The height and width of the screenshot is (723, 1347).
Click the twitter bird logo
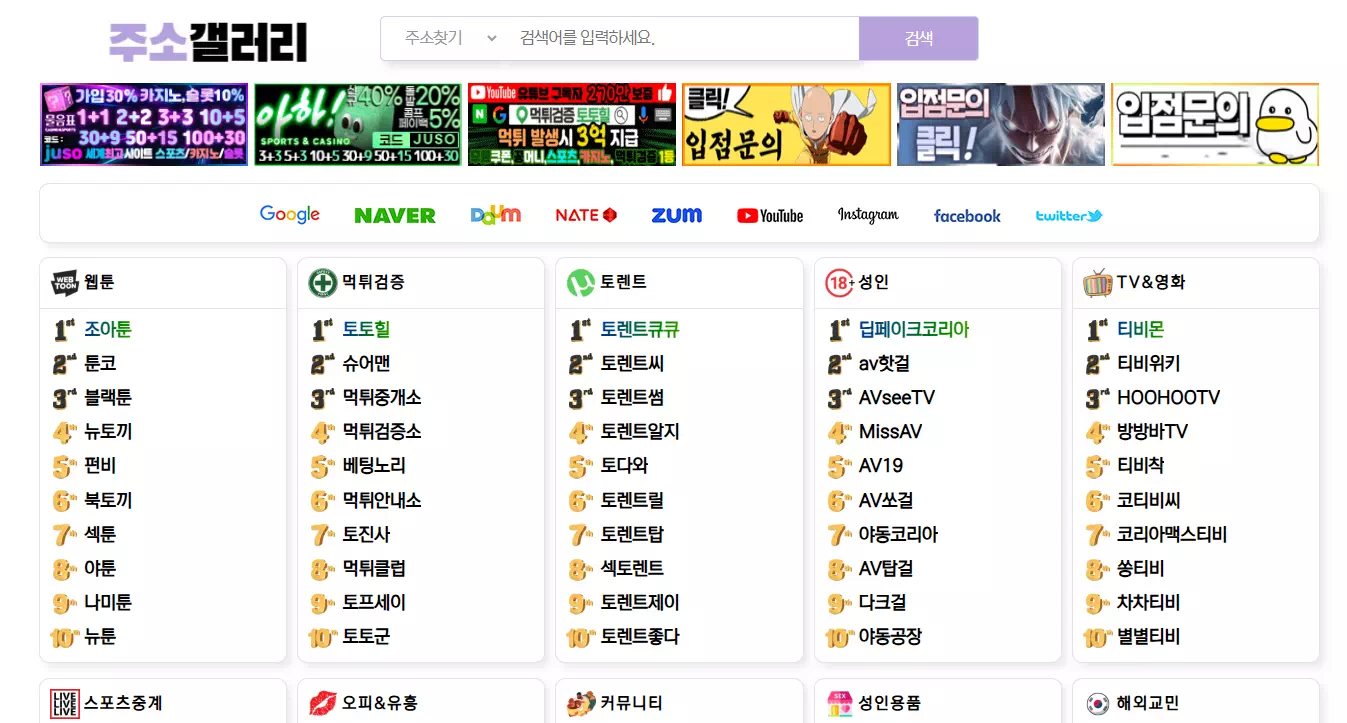tap(1069, 215)
